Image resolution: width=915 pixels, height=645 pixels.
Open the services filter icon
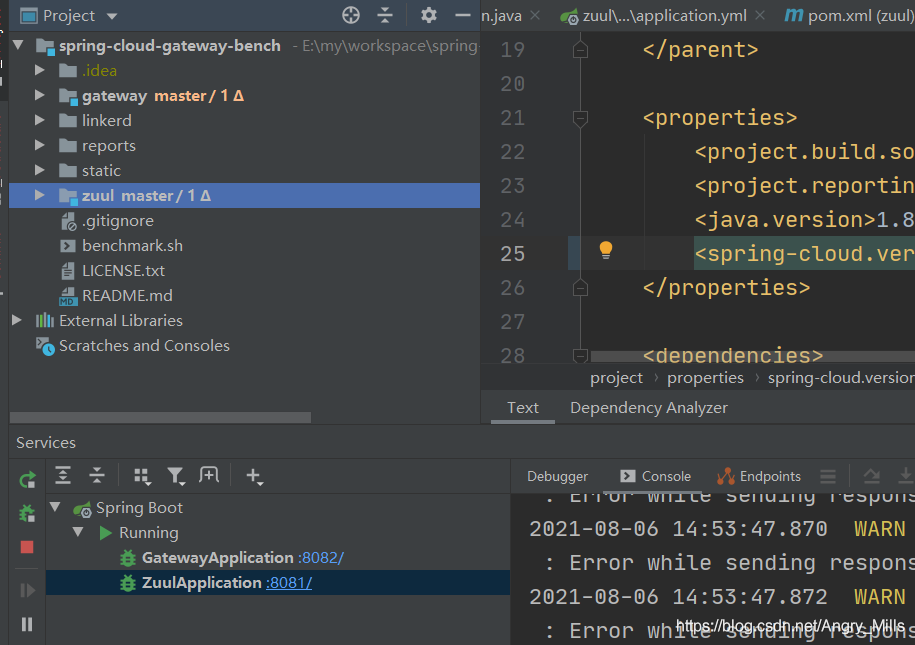click(x=176, y=476)
